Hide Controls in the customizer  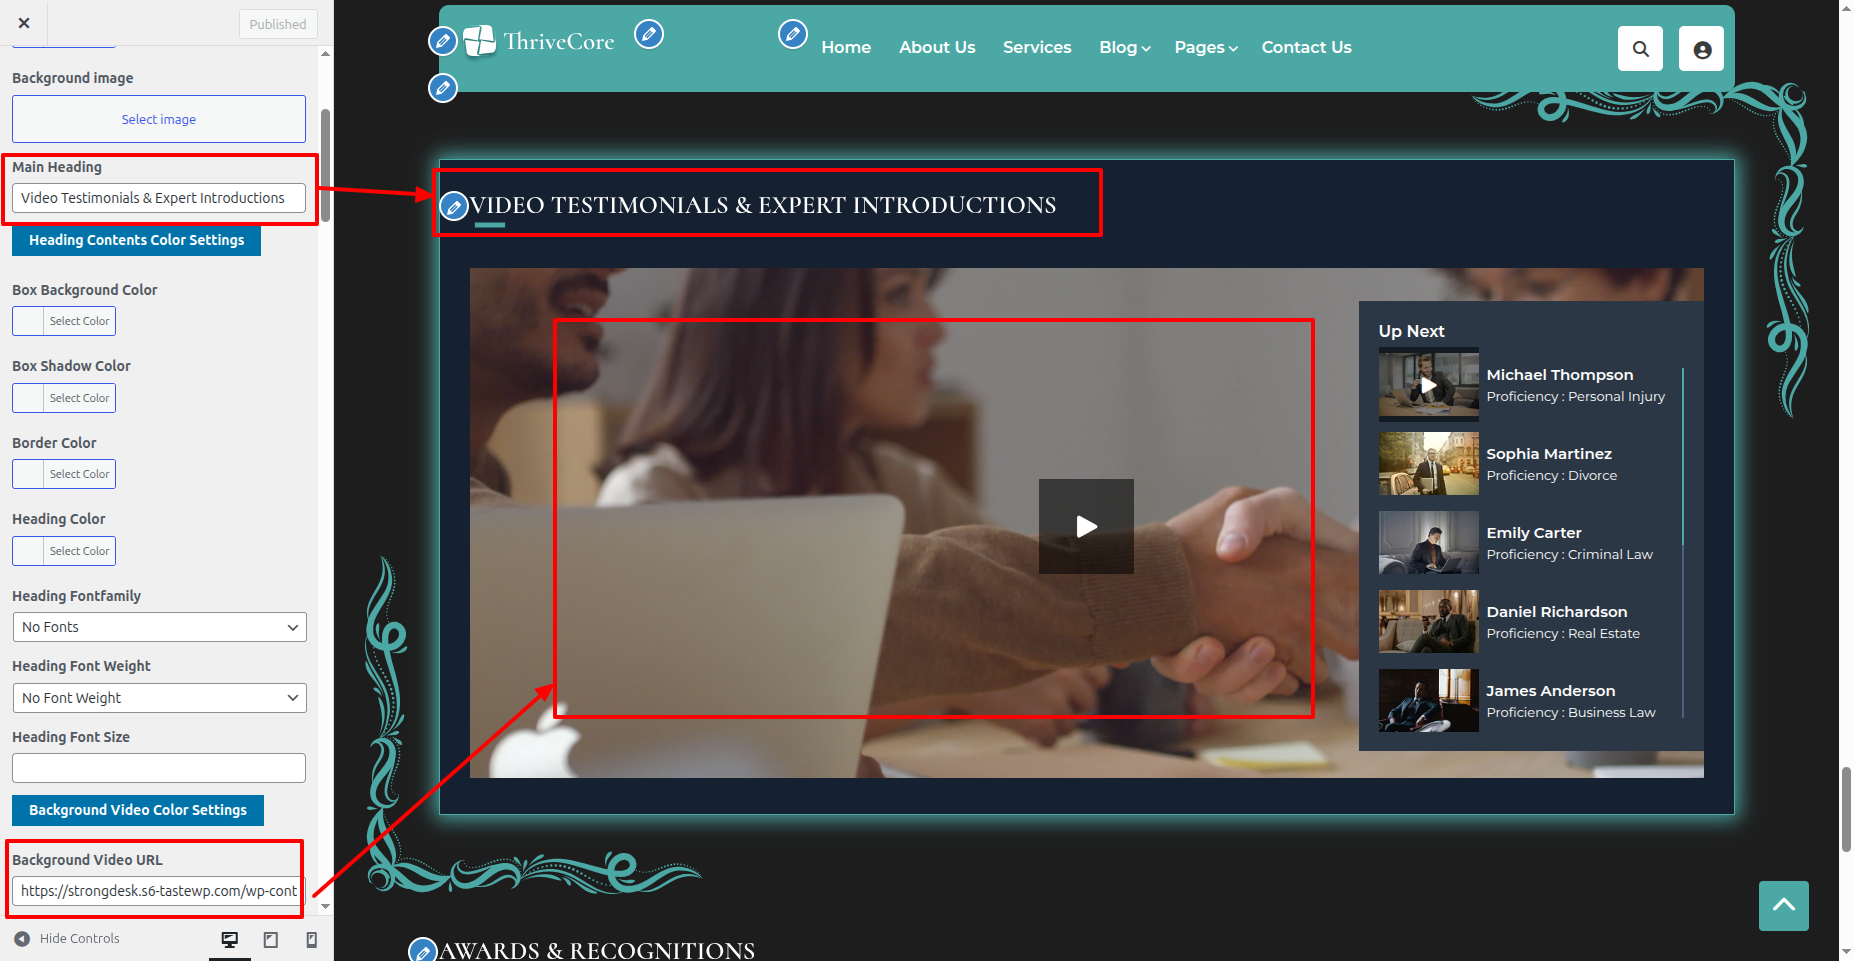67,939
